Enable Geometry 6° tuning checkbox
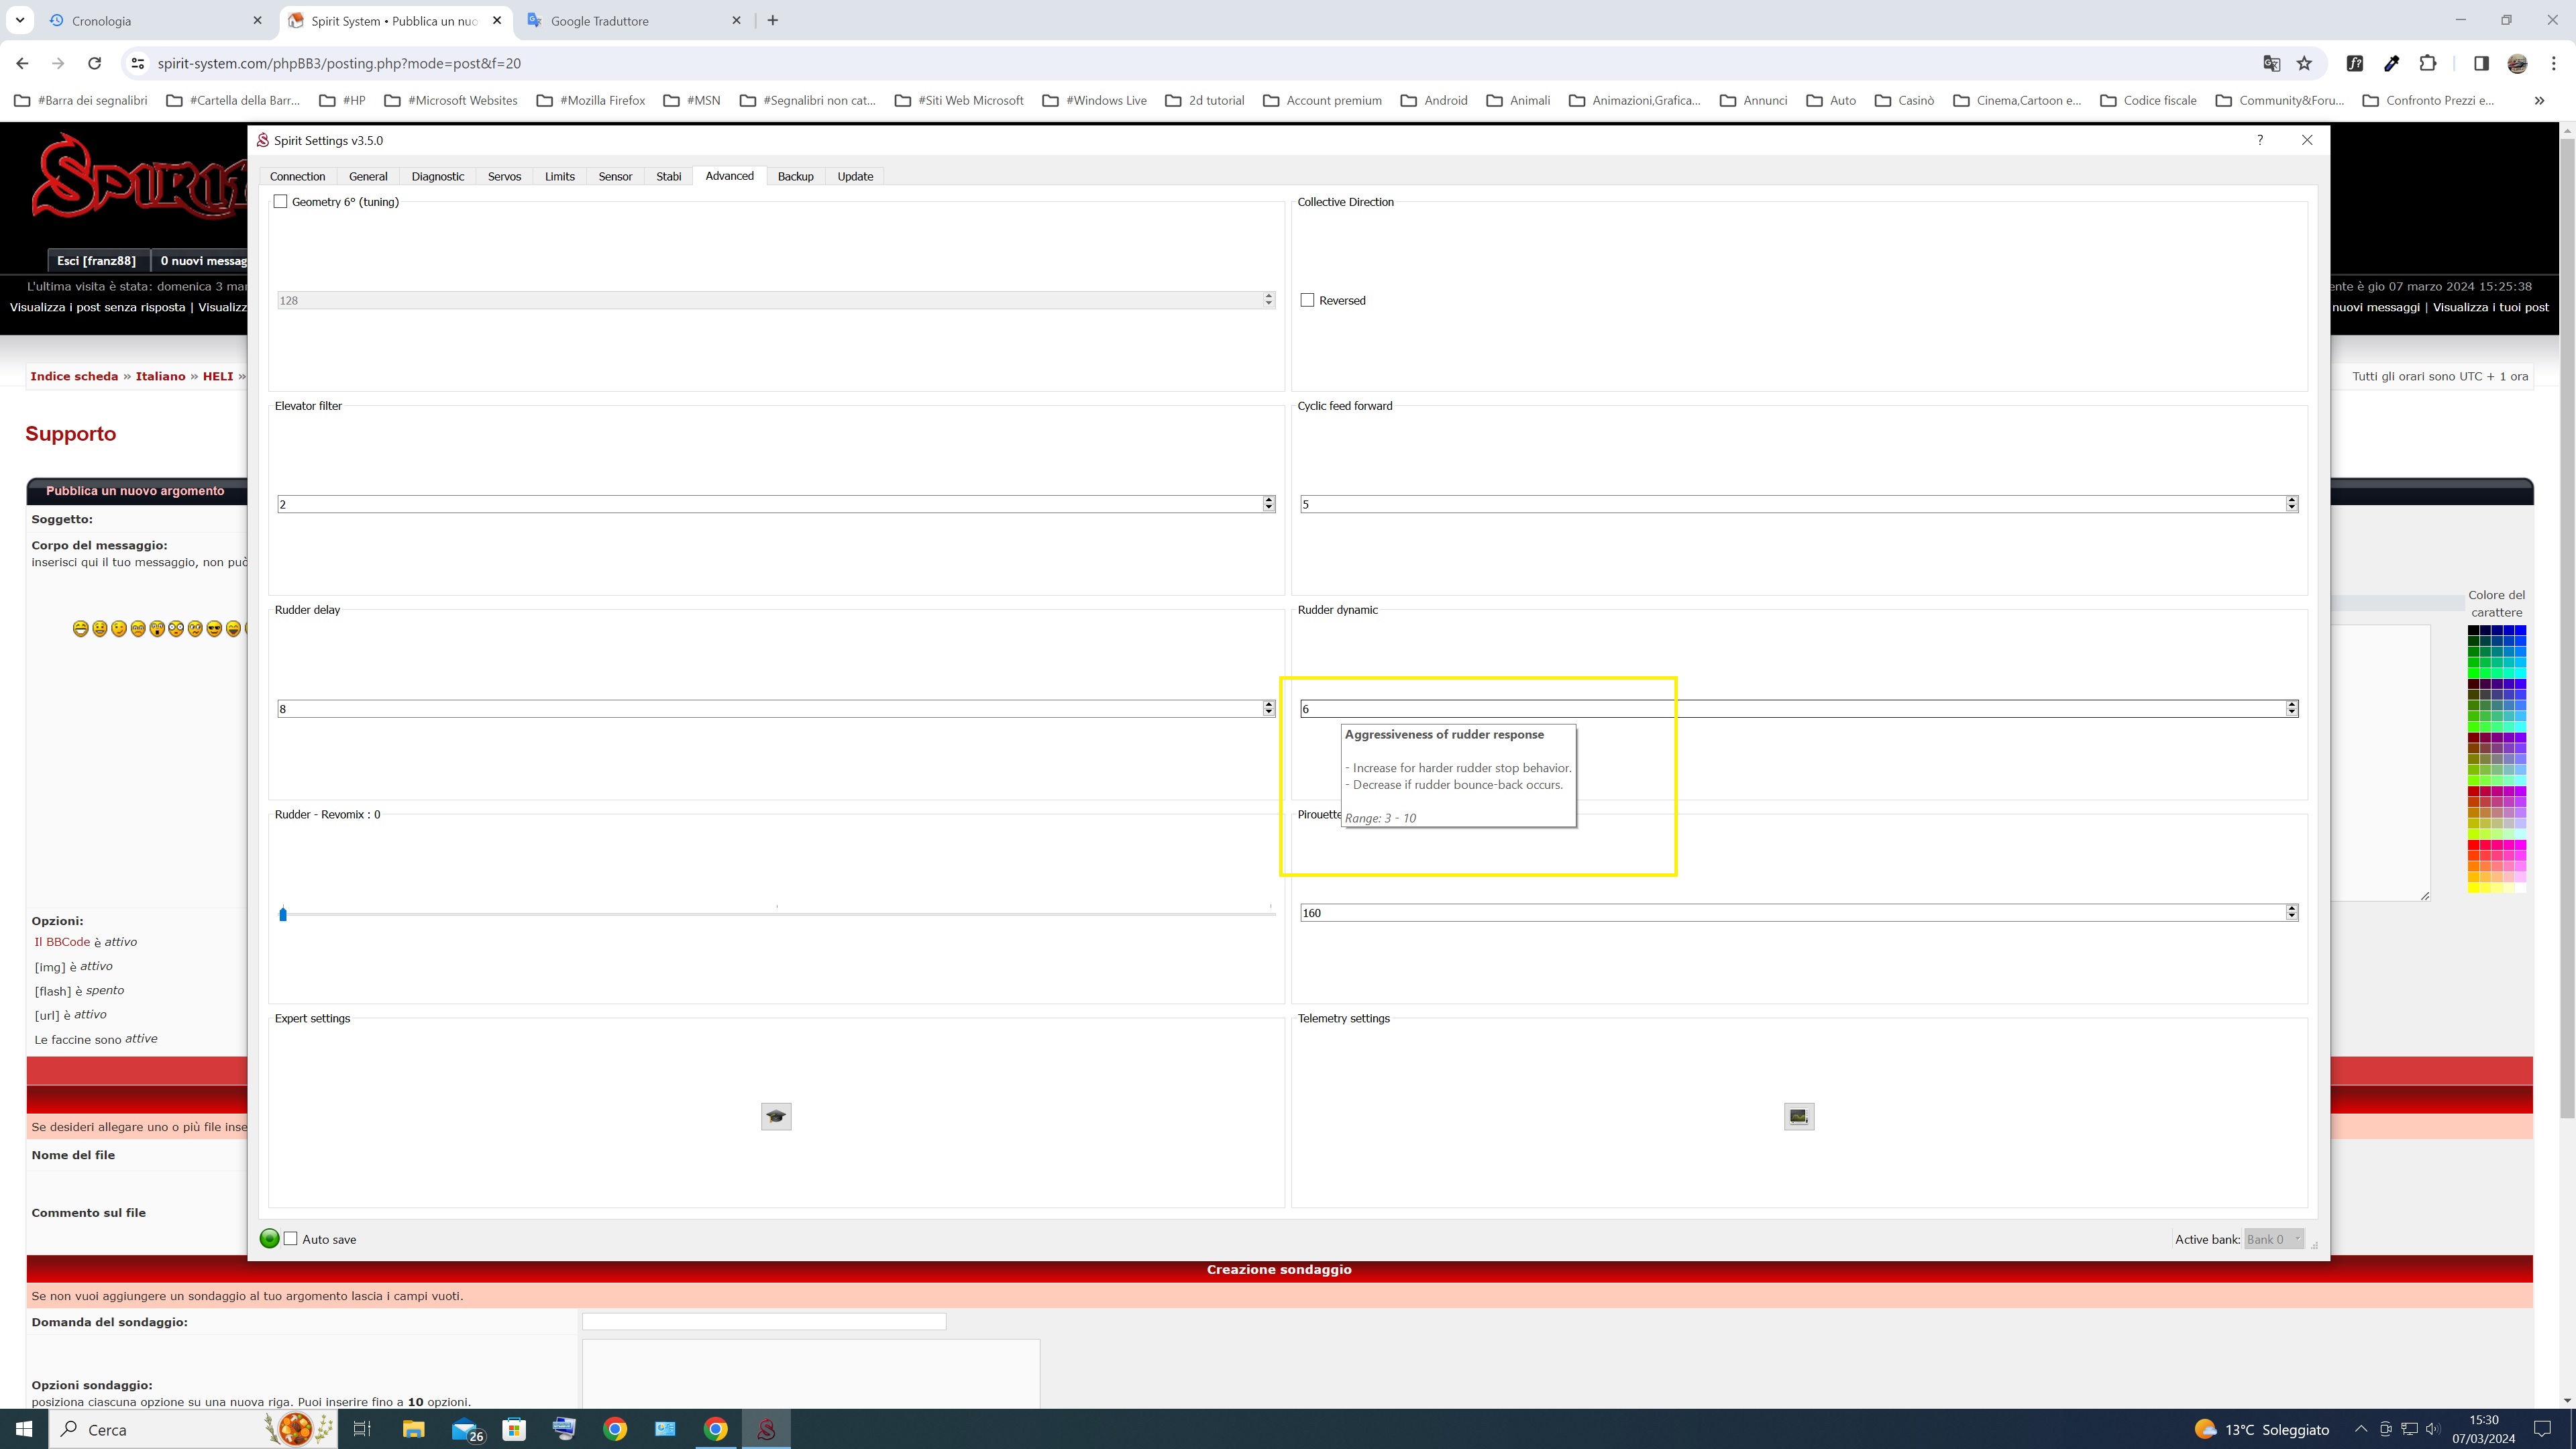2576x1449 pixels. tap(281, 202)
